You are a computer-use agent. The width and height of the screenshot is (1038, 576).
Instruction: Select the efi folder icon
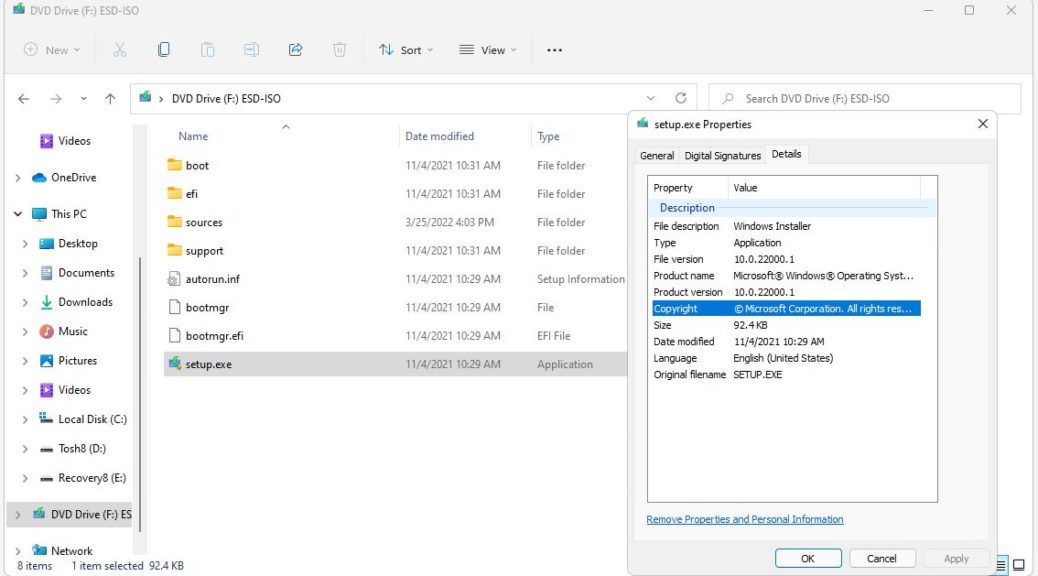click(x=174, y=193)
